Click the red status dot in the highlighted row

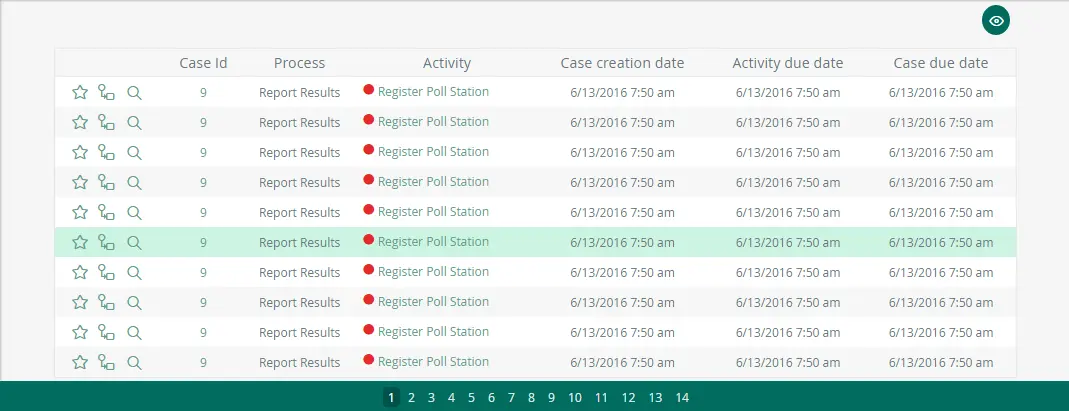tap(369, 239)
